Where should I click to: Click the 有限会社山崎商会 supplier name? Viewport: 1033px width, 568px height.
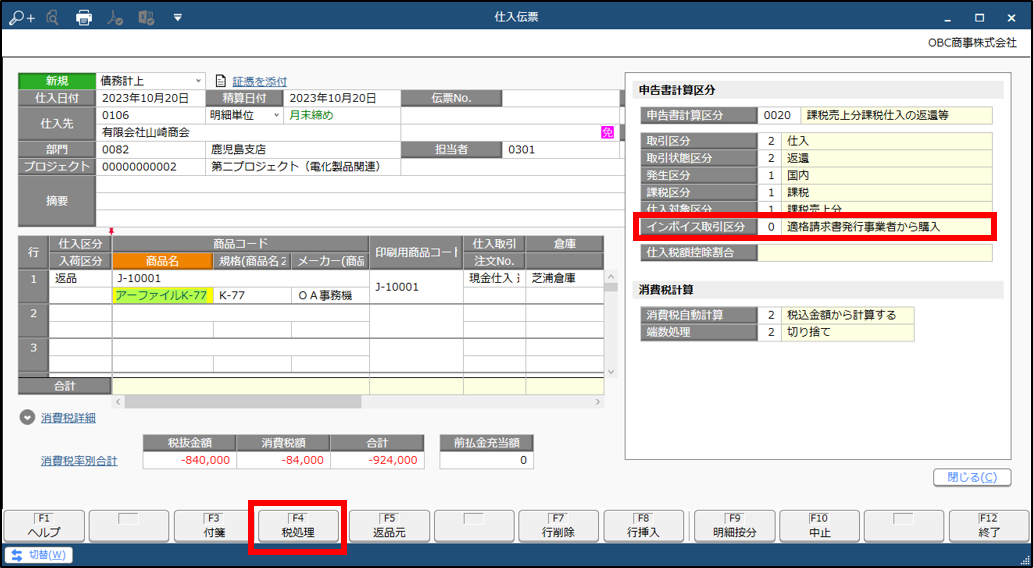click(x=146, y=132)
